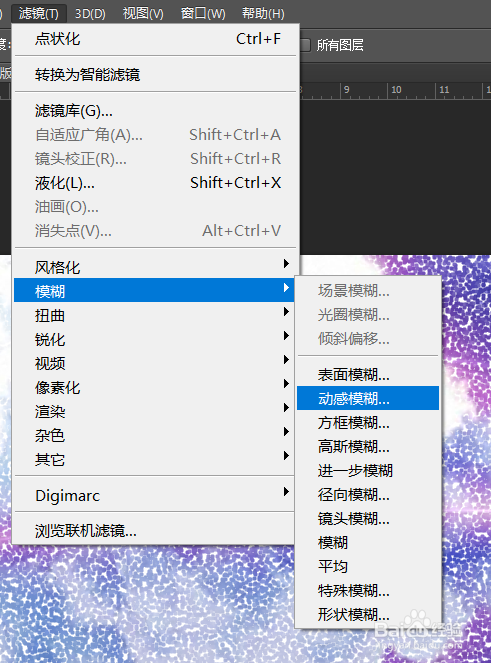Image resolution: width=491 pixels, height=663 pixels.
Task: Select 光圈模糊... in blur submenu
Action: 368,315
